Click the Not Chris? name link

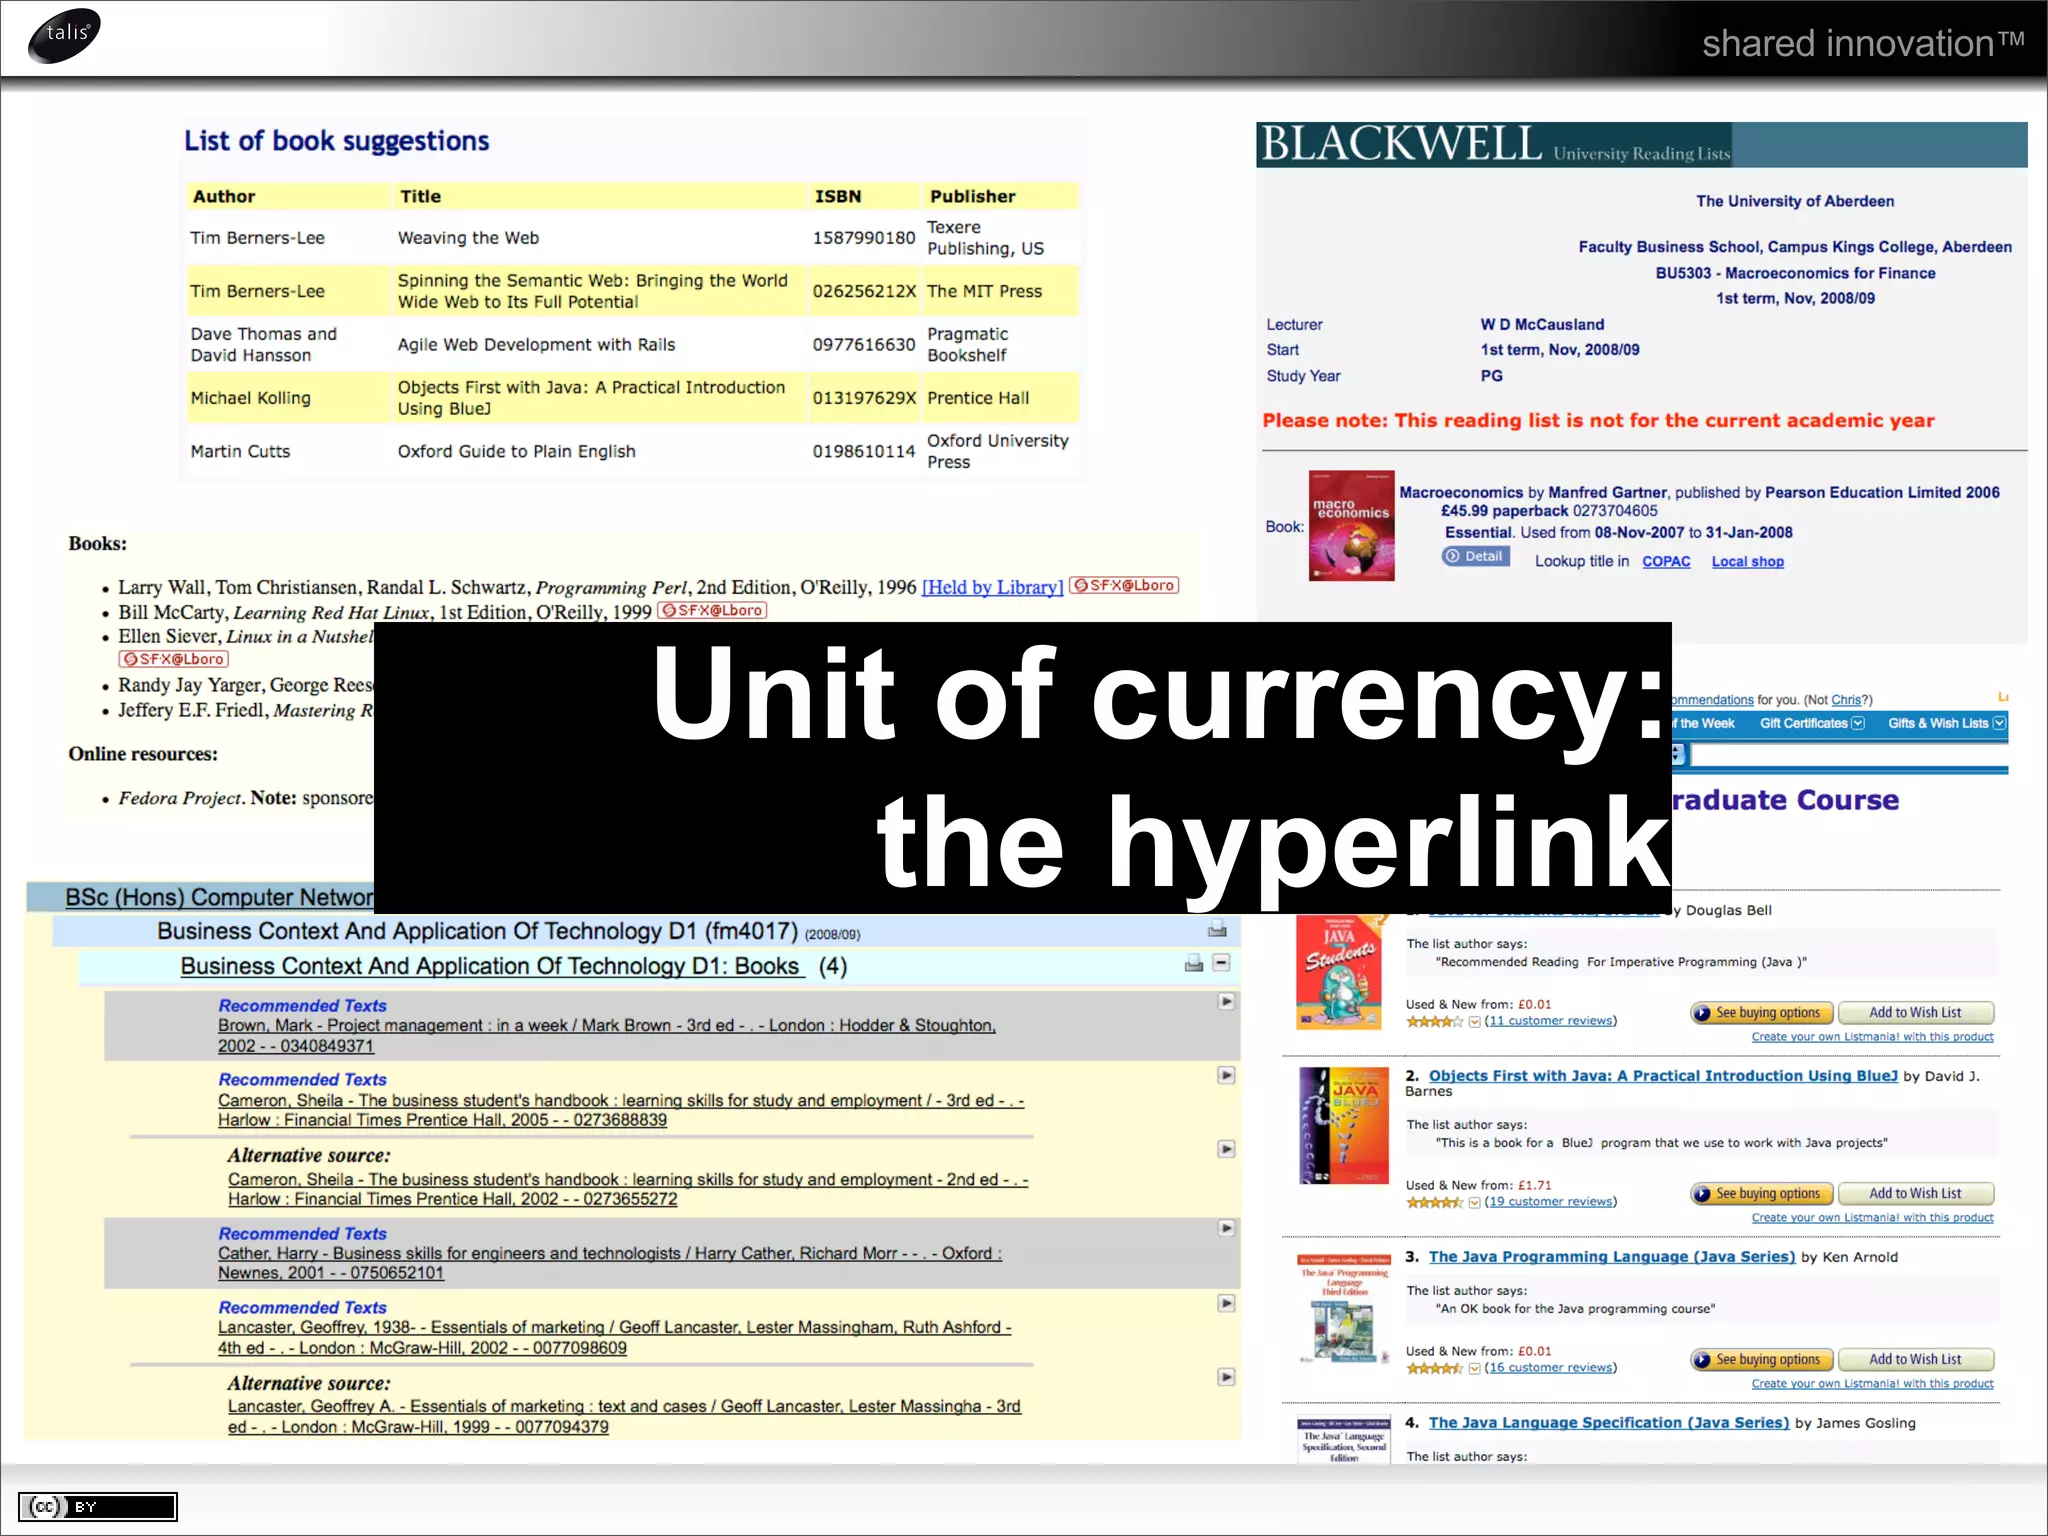pos(1846,700)
